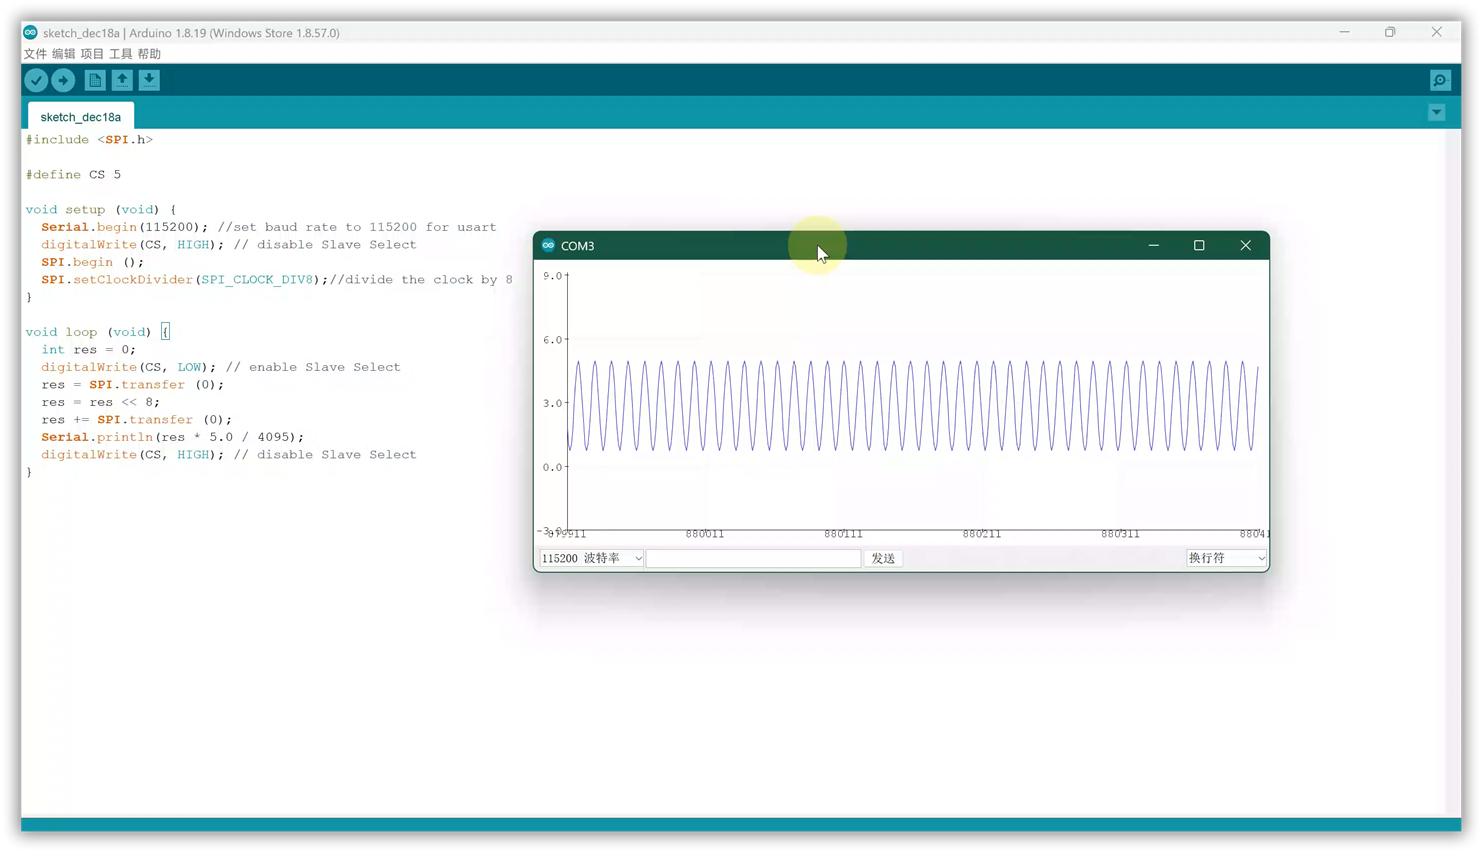The height and width of the screenshot is (852, 1482).
Task: Click the serial plotter send text field
Action: [x=753, y=558]
